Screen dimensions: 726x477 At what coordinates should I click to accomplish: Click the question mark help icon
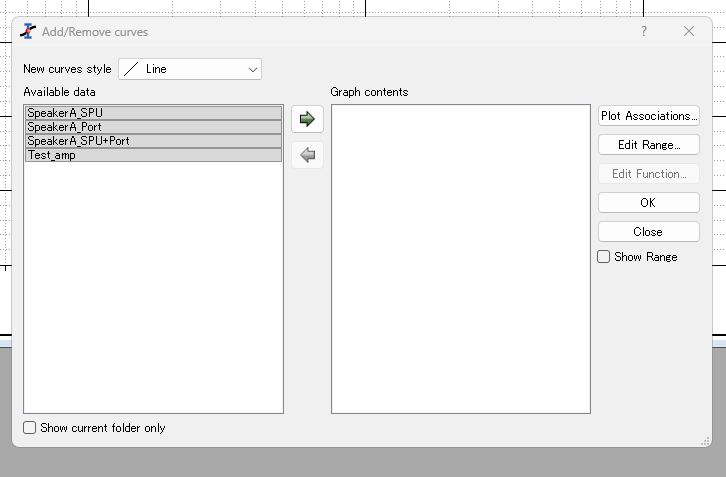tap(644, 31)
